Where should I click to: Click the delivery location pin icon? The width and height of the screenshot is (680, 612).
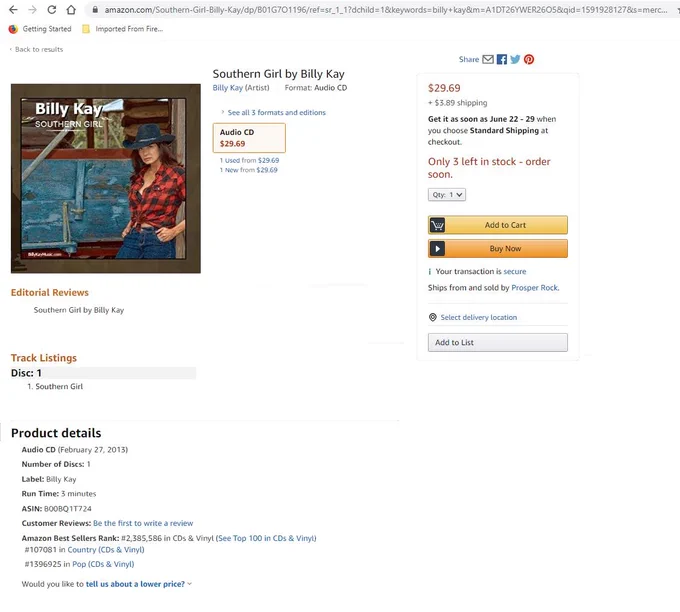(x=432, y=317)
